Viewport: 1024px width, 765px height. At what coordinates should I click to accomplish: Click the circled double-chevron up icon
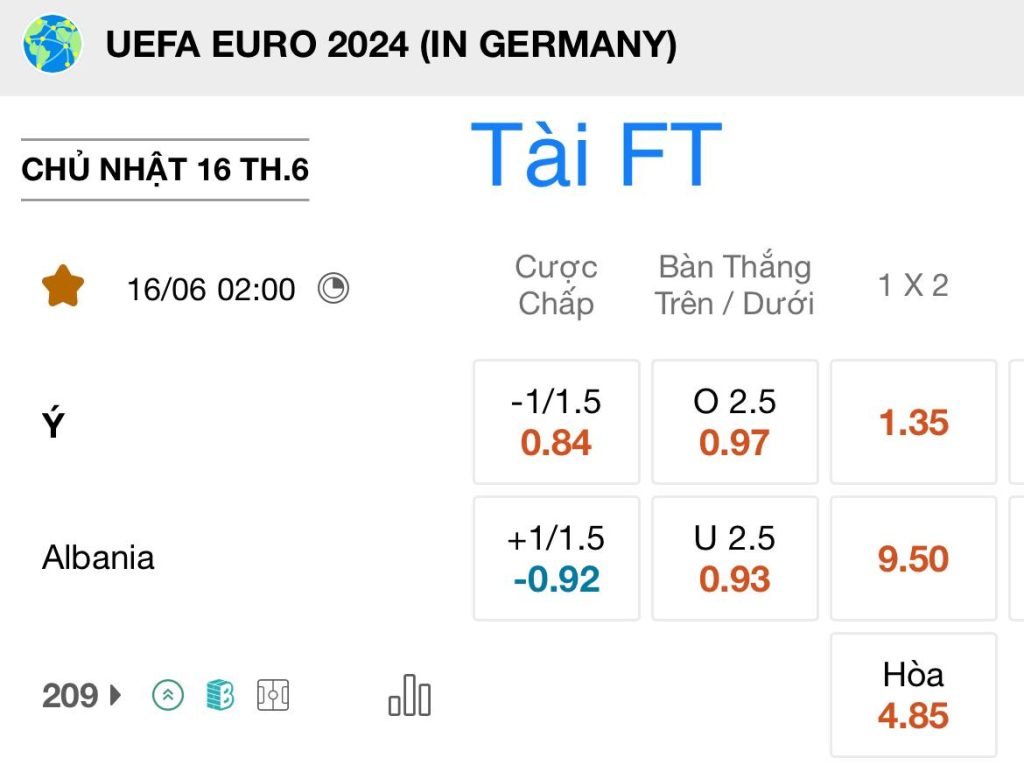(168, 695)
